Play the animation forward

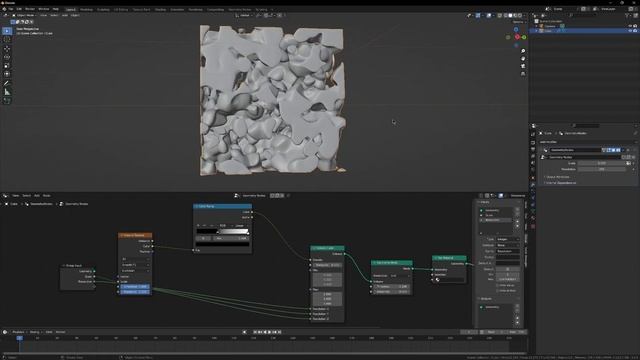270,332
